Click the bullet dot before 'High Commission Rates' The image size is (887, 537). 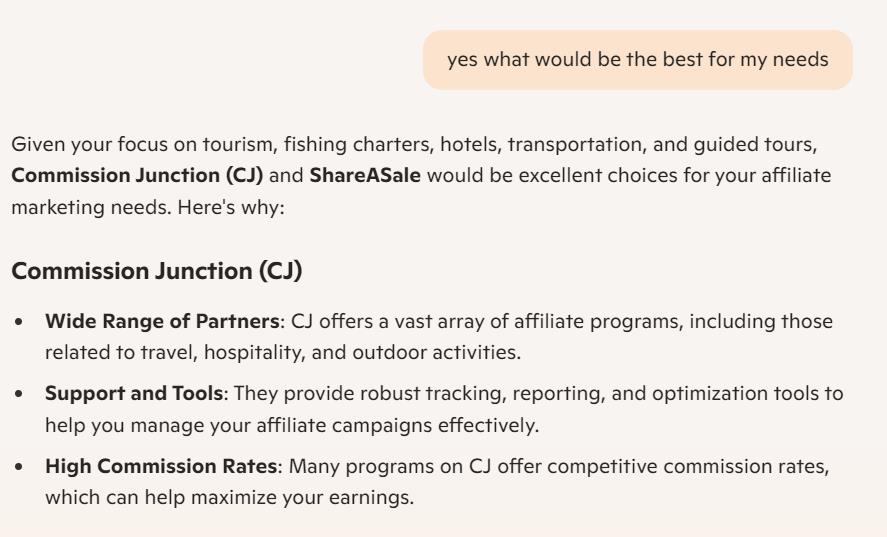coord(21,467)
